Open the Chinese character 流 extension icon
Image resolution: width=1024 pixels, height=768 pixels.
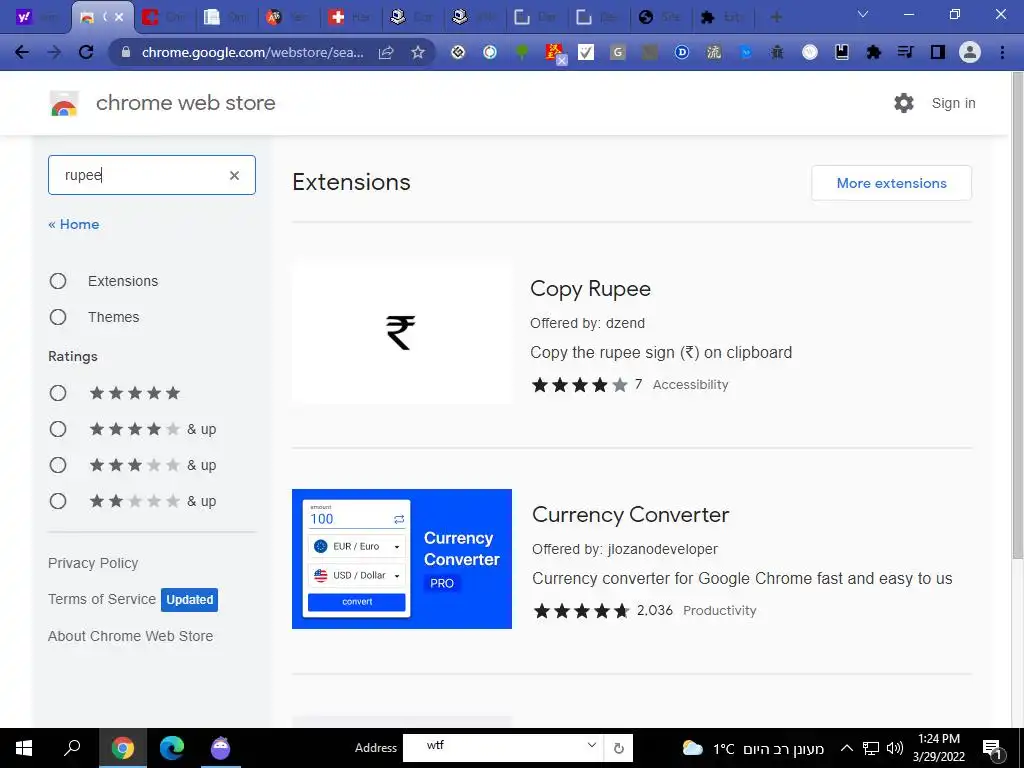tap(714, 52)
